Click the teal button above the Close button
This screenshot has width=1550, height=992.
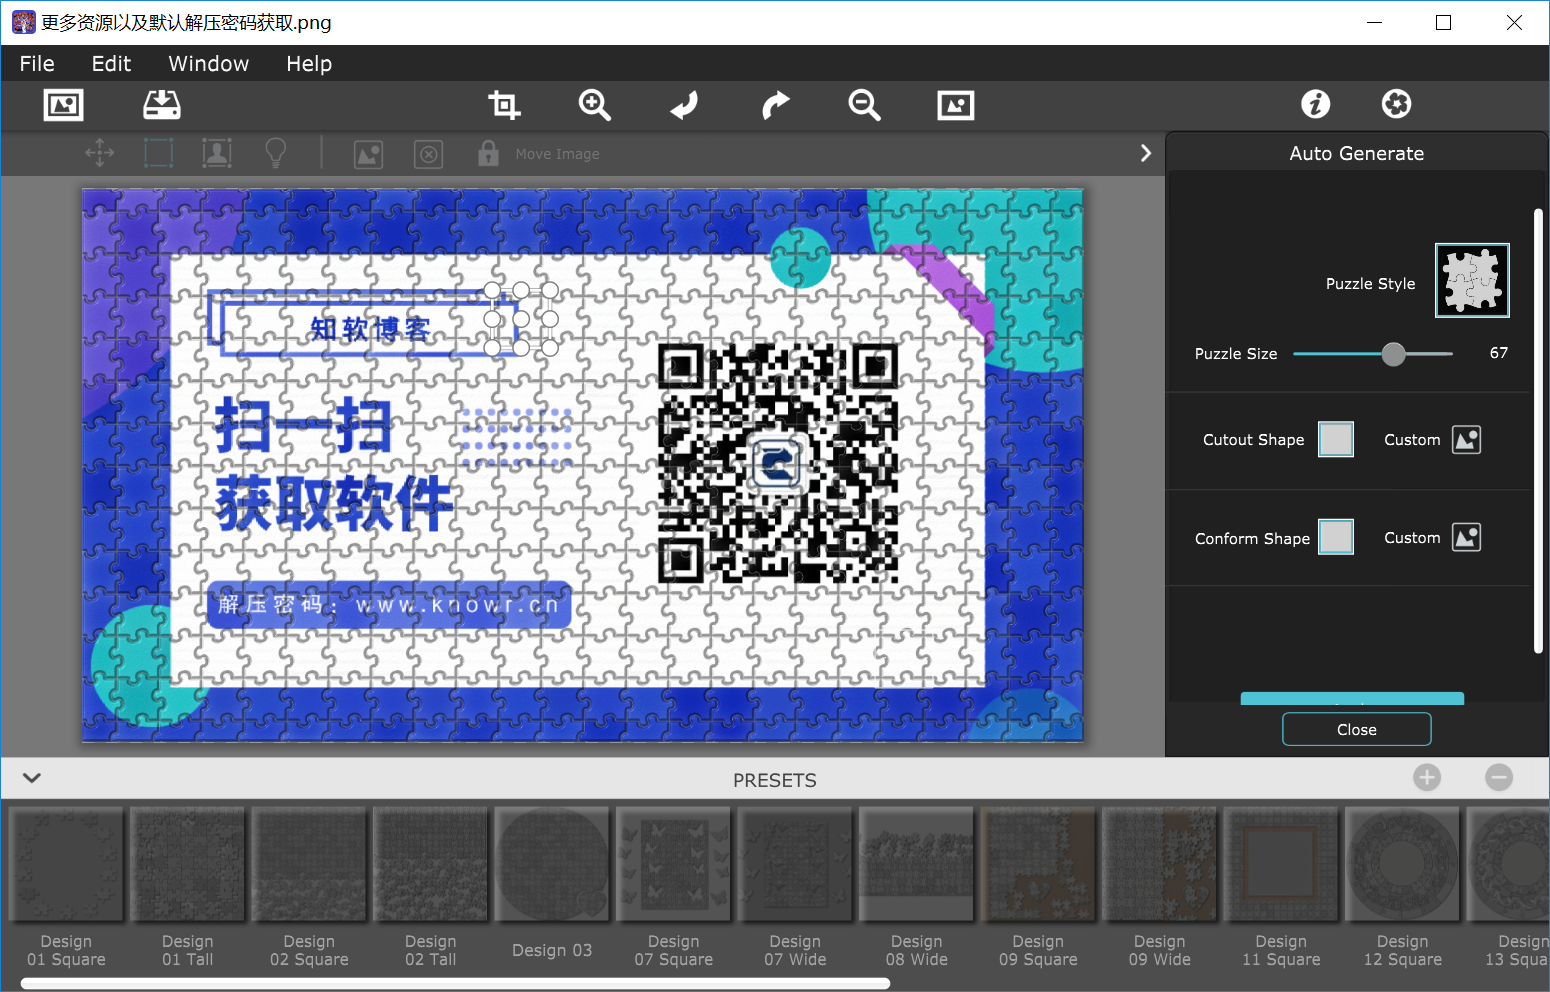tap(1352, 698)
